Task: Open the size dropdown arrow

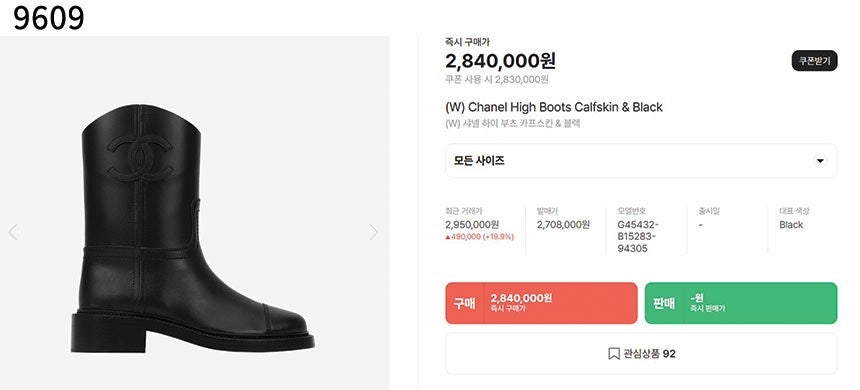Action: pos(820,161)
